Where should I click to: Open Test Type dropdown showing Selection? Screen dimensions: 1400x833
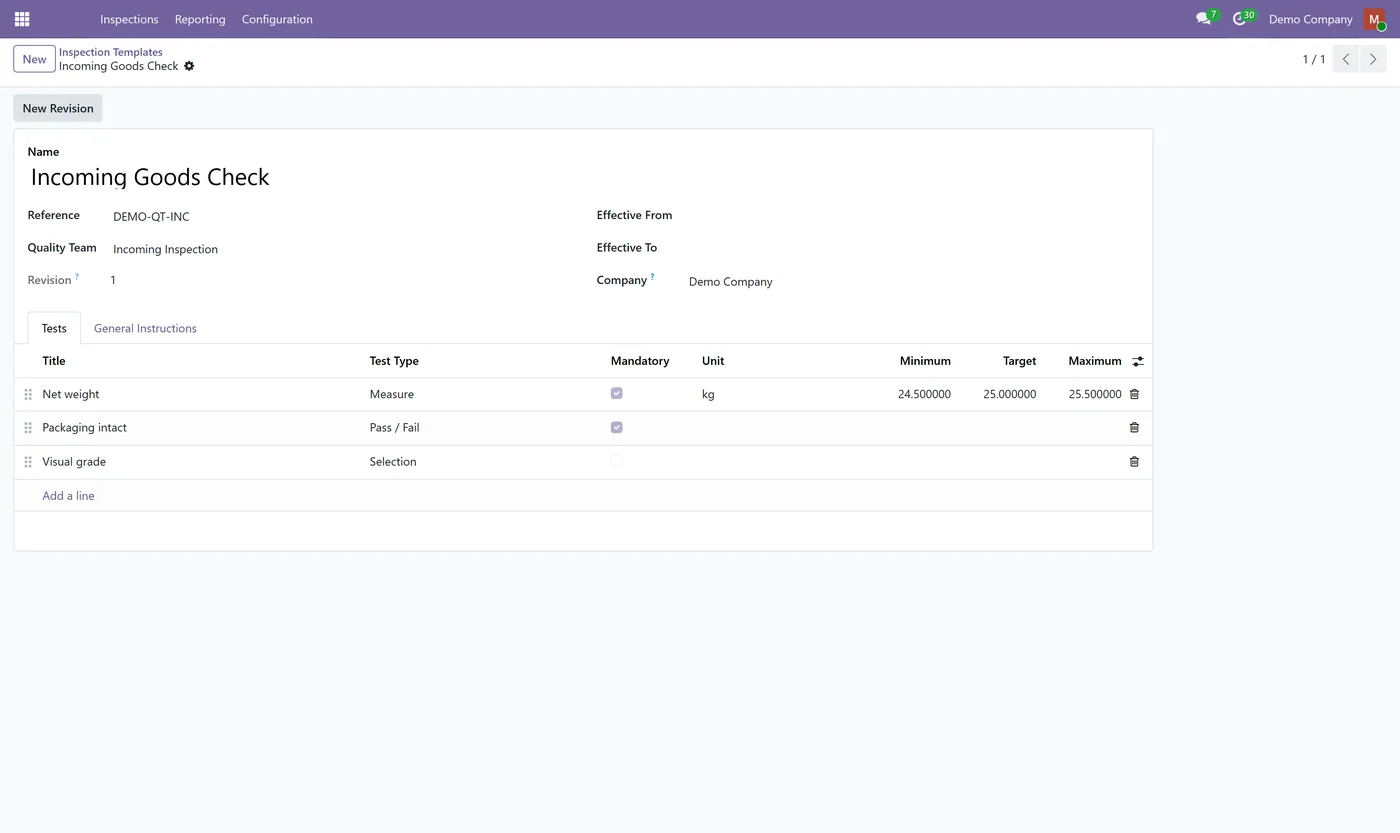tap(484, 461)
